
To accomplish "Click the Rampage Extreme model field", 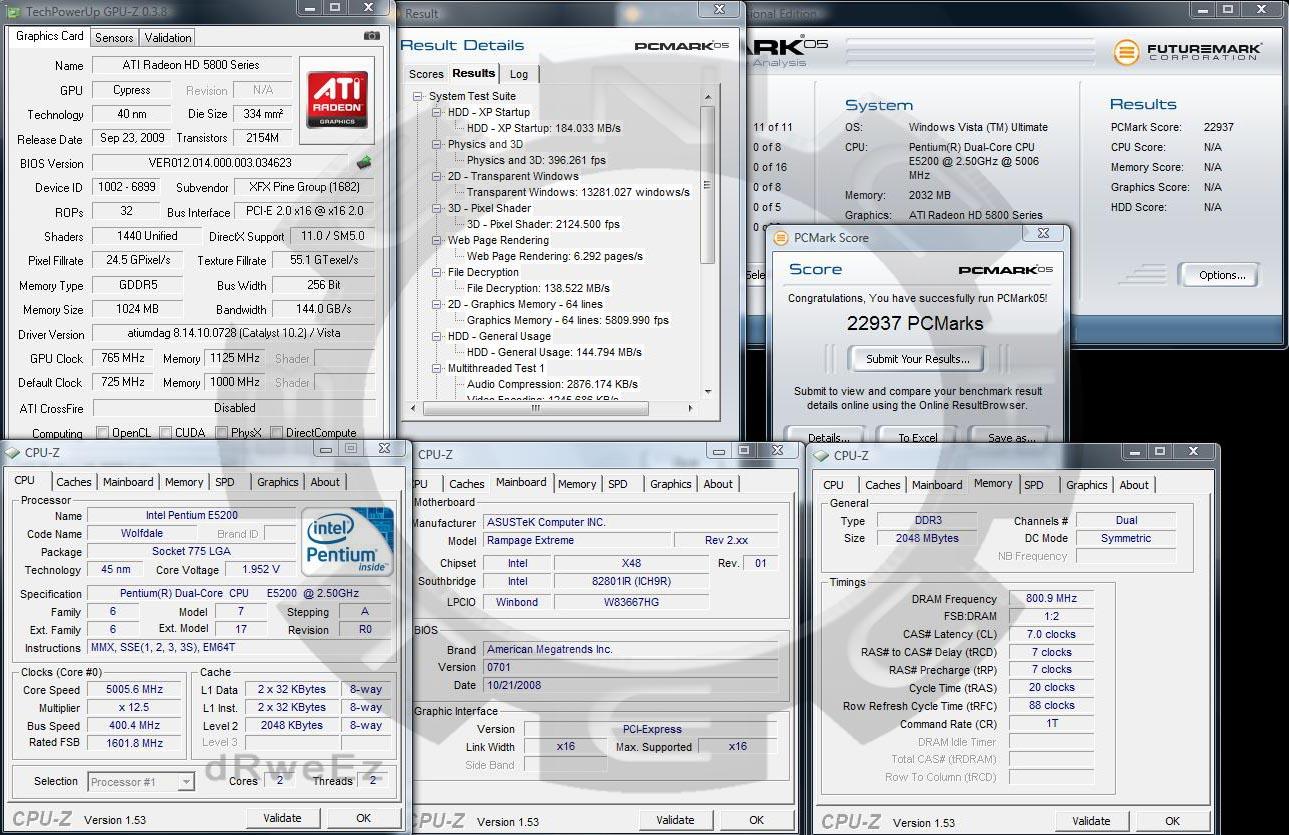I will [576, 541].
